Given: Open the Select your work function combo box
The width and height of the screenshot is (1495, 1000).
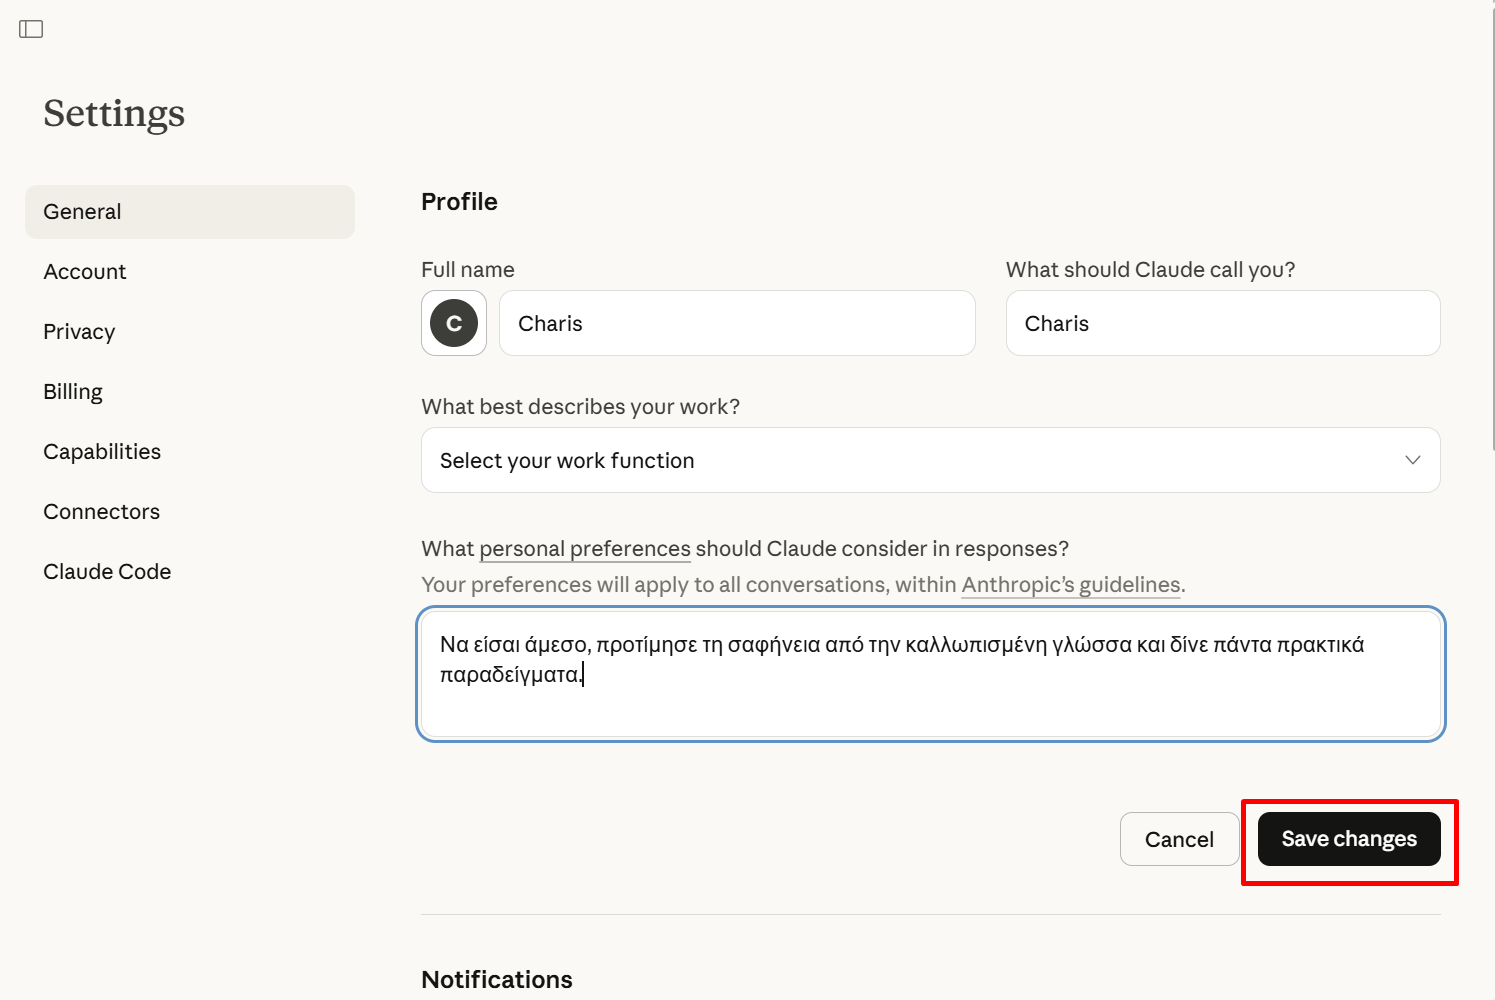Looking at the screenshot, I should (x=900, y=460).
